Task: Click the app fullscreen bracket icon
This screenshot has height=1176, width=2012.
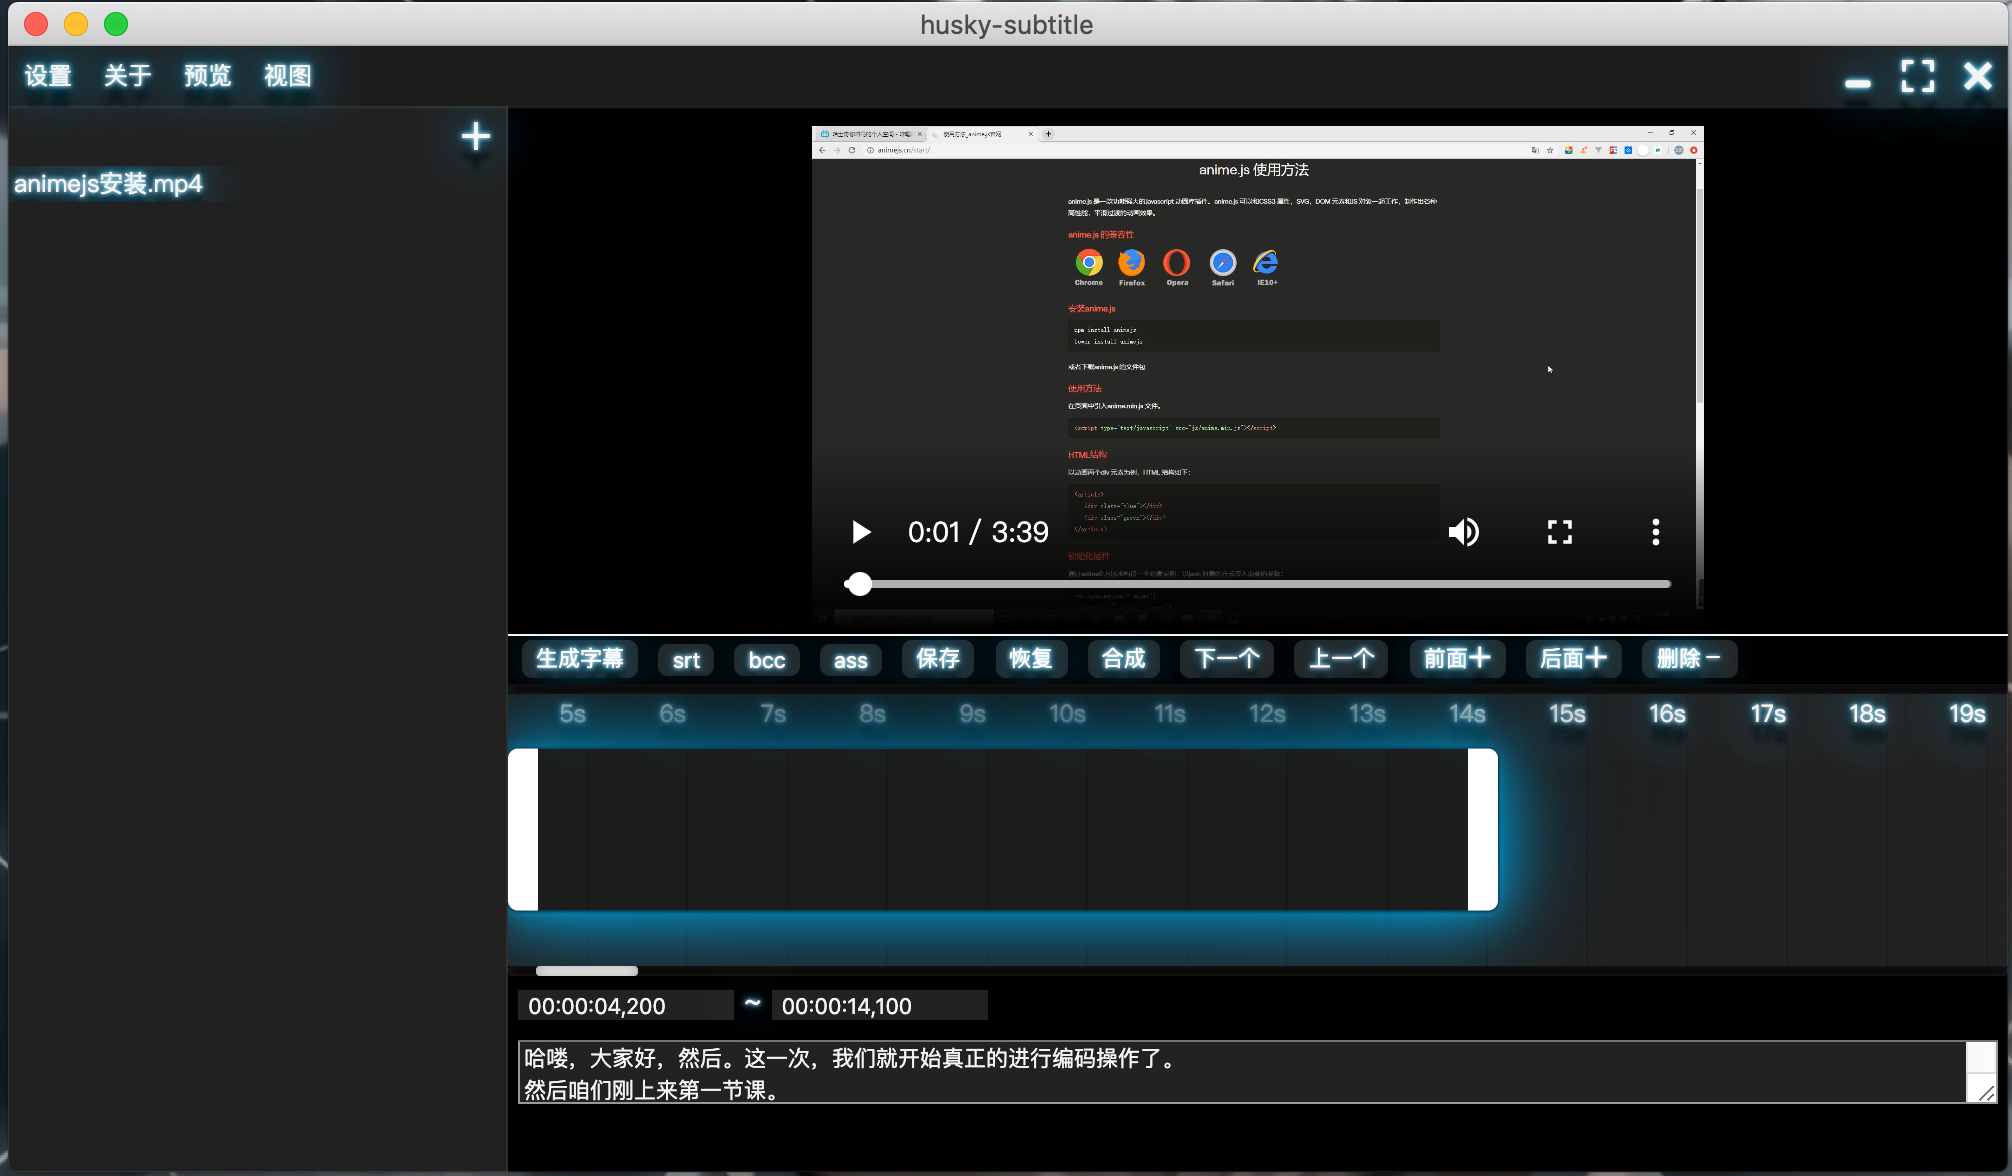Action: tap(1917, 76)
